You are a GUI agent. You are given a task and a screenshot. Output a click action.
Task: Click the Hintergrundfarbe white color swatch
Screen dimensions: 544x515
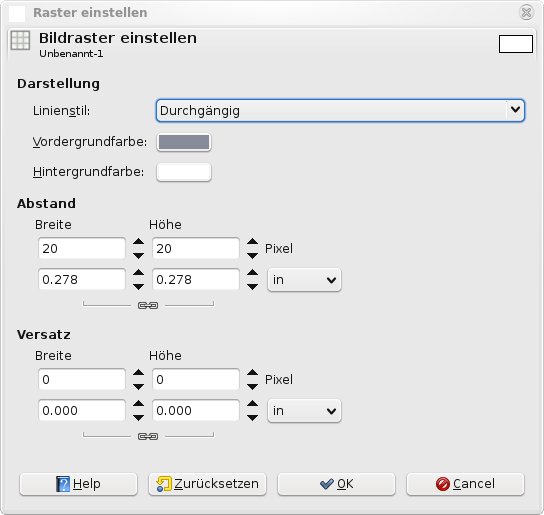pyautogui.click(x=184, y=172)
